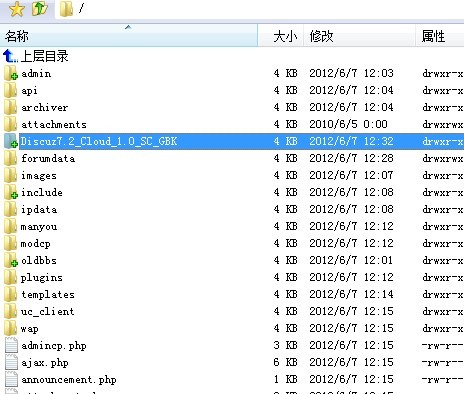Click the parent directory toolbar icon

coord(40,9)
